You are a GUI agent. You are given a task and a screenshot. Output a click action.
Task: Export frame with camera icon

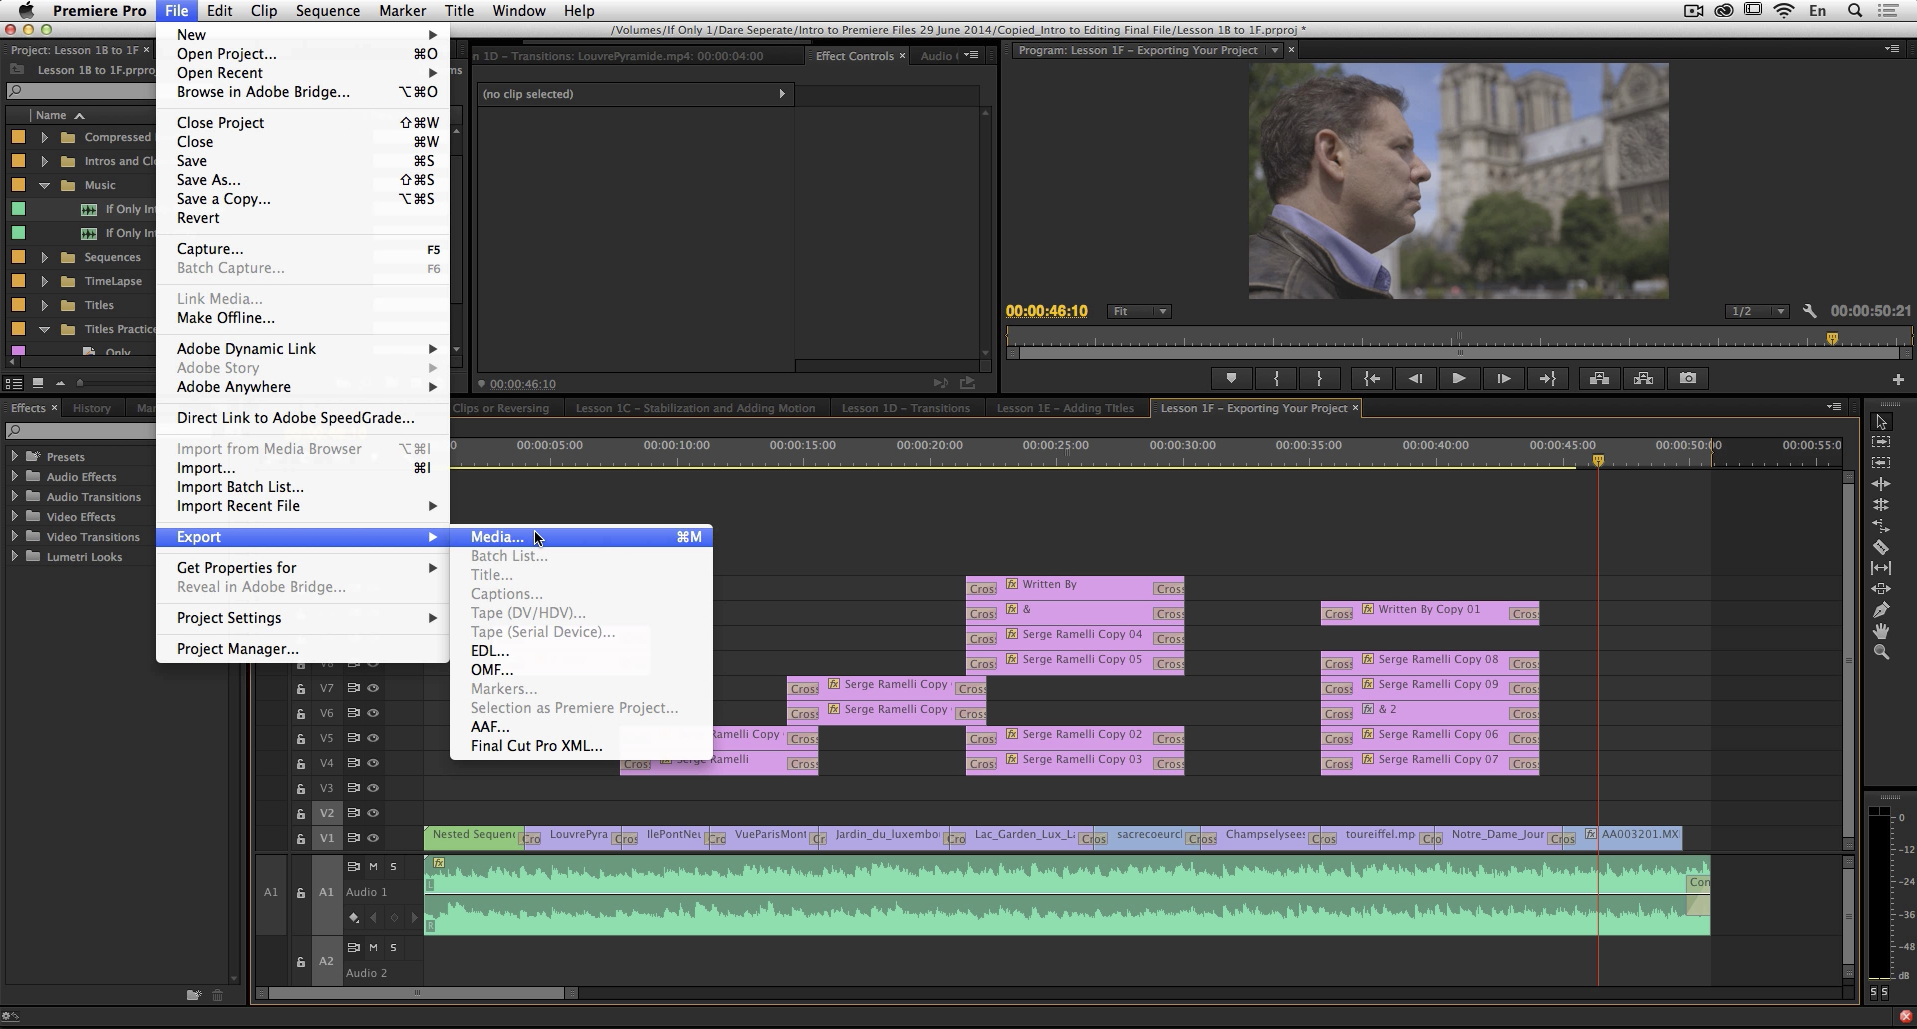click(1688, 378)
